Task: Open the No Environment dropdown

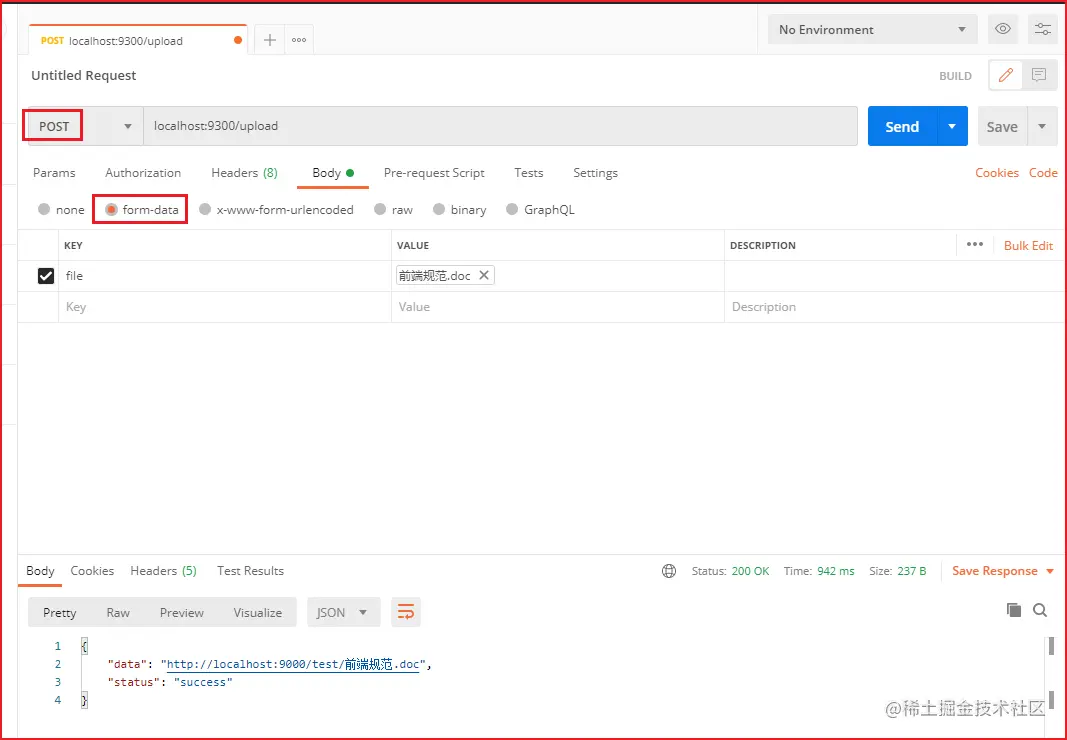Action: [x=872, y=29]
